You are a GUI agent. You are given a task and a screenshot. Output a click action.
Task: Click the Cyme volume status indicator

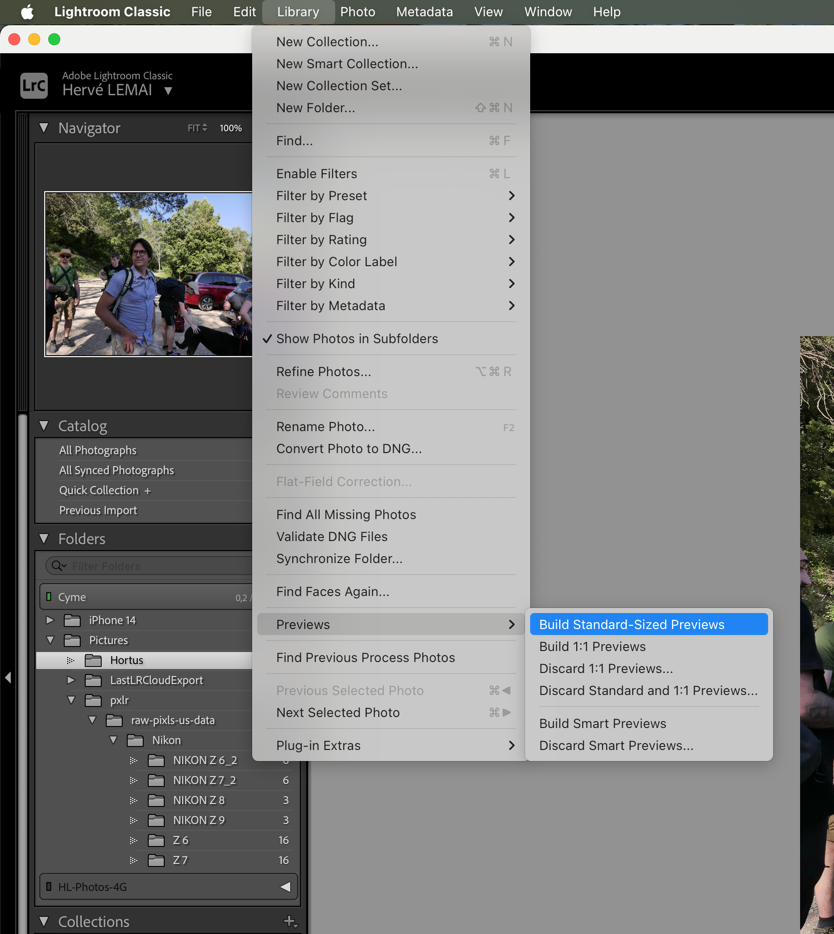pos(48,596)
